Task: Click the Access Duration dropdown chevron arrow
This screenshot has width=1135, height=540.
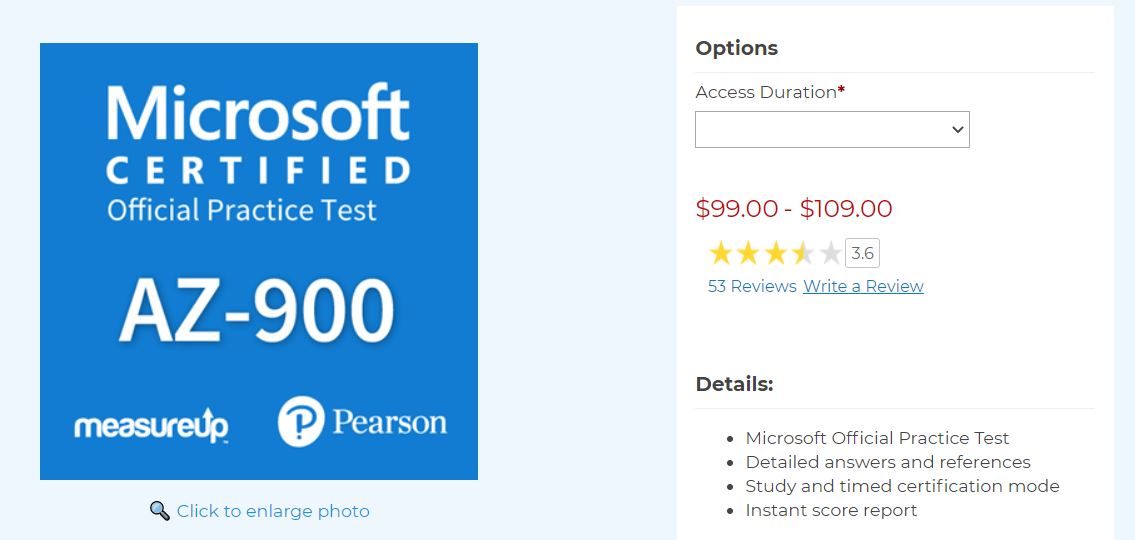Action: (x=957, y=130)
